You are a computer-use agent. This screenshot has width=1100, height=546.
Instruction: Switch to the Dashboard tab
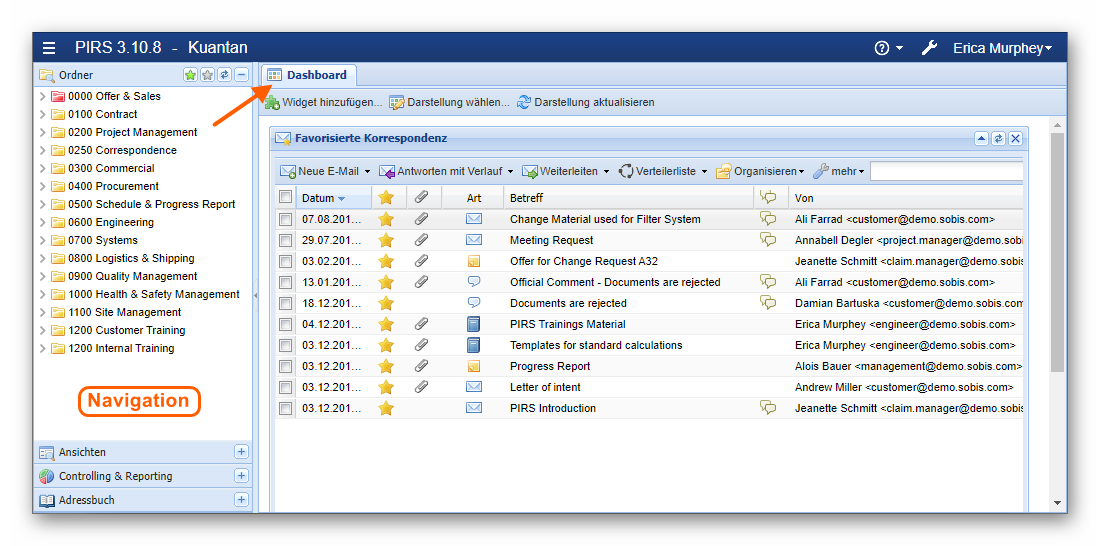click(308, 75)
